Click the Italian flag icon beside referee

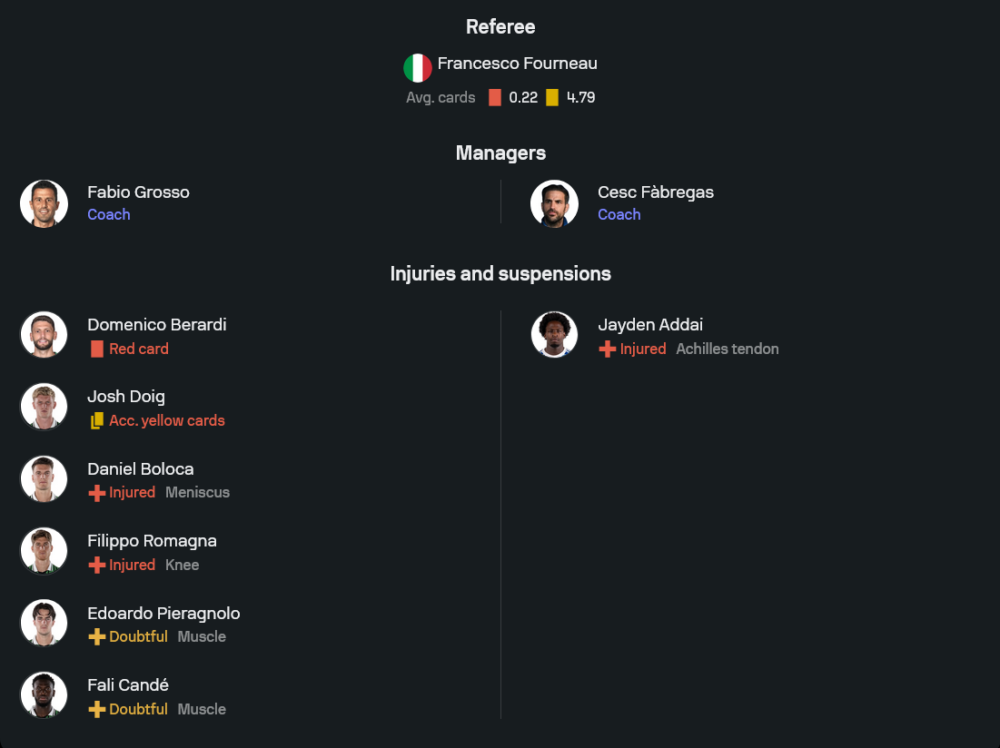click(x=417, y=67)
